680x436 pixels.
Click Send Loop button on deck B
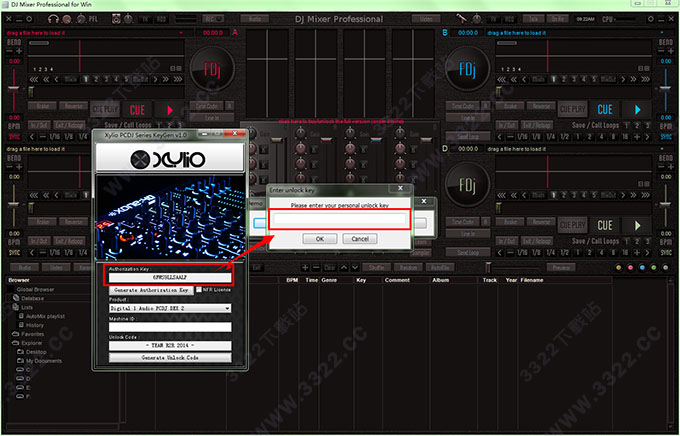468,137
